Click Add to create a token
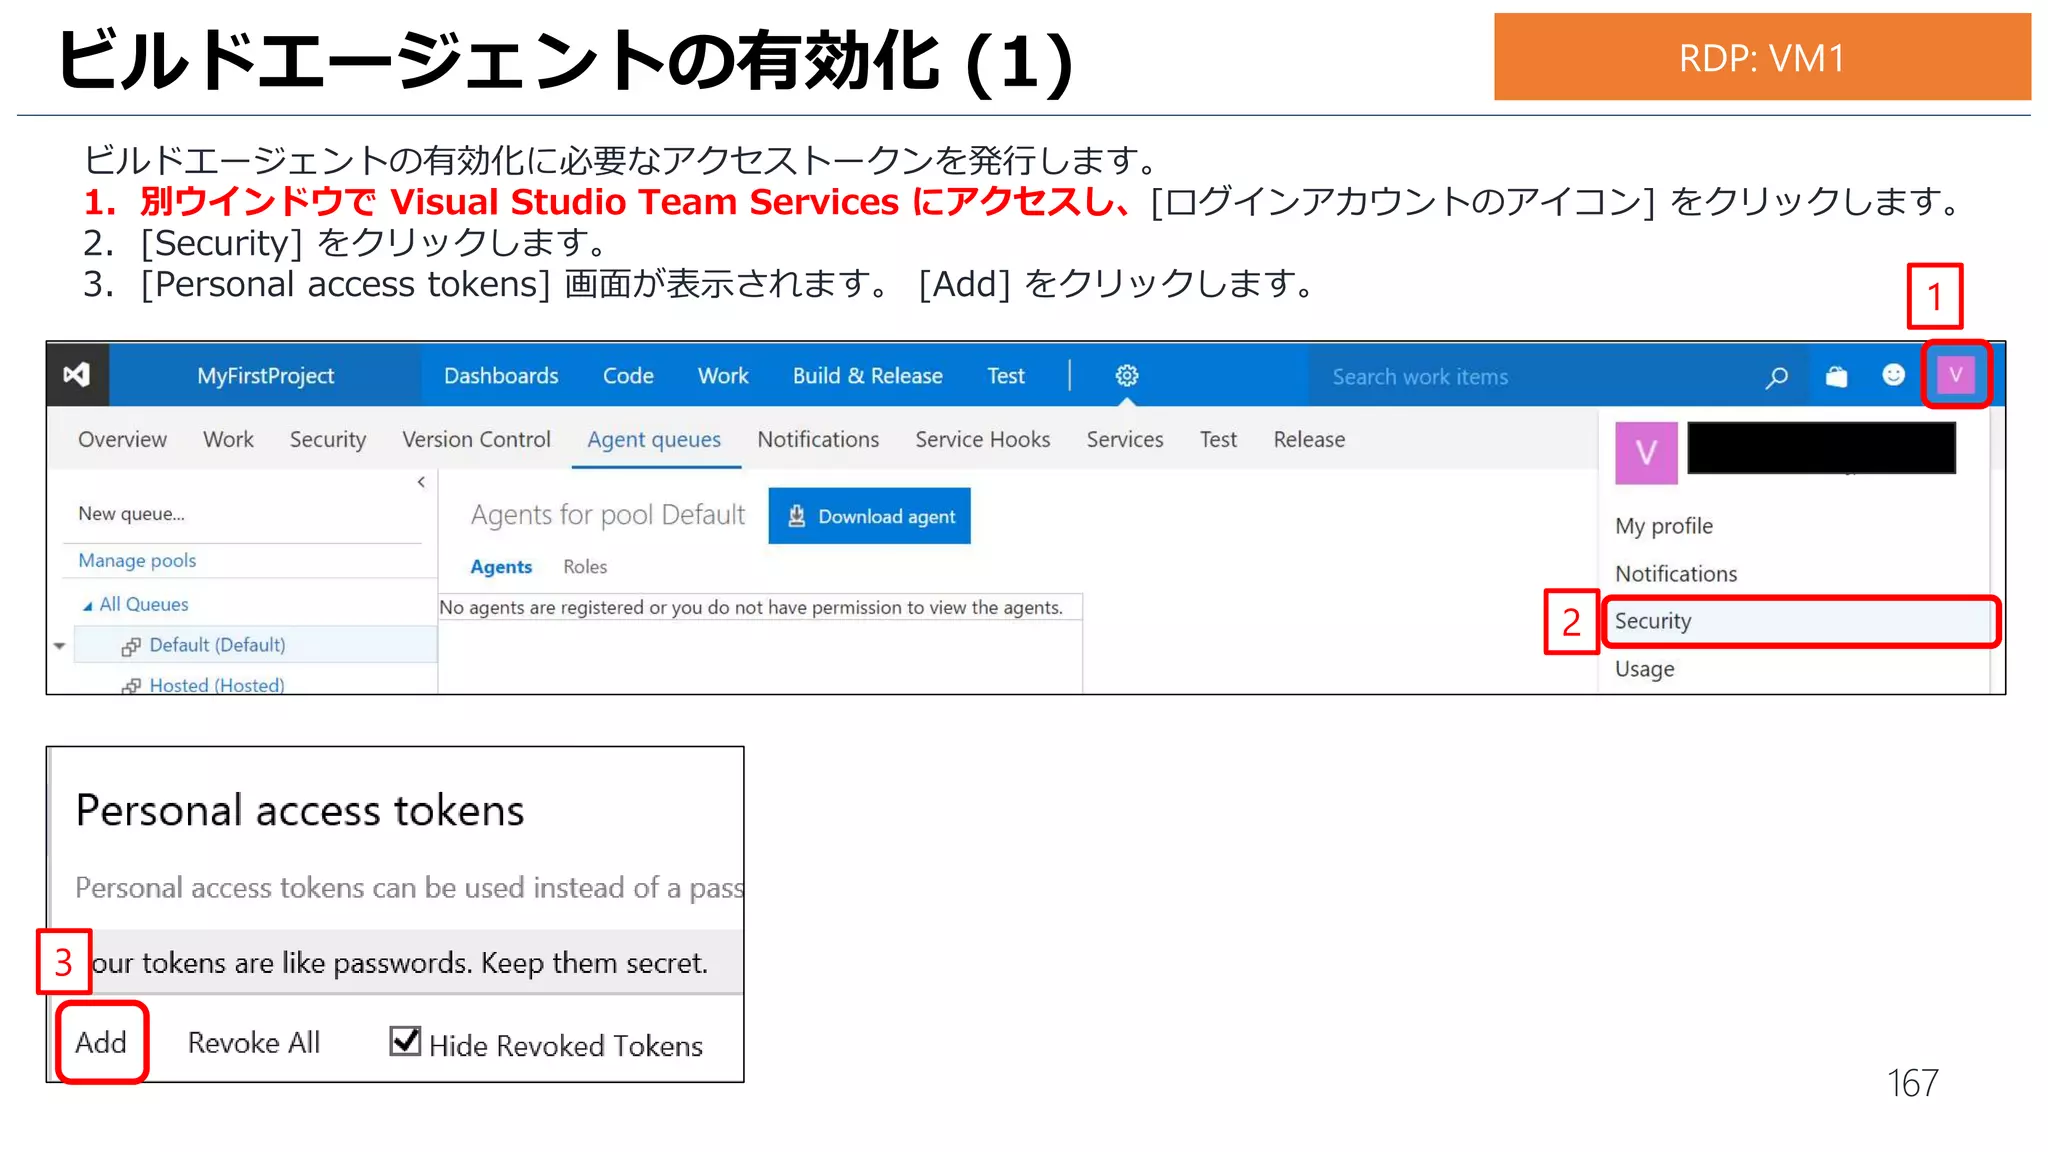The height and width of the screenshot is (1152, 2048). pyautogui.click(x=101, y=1043)
